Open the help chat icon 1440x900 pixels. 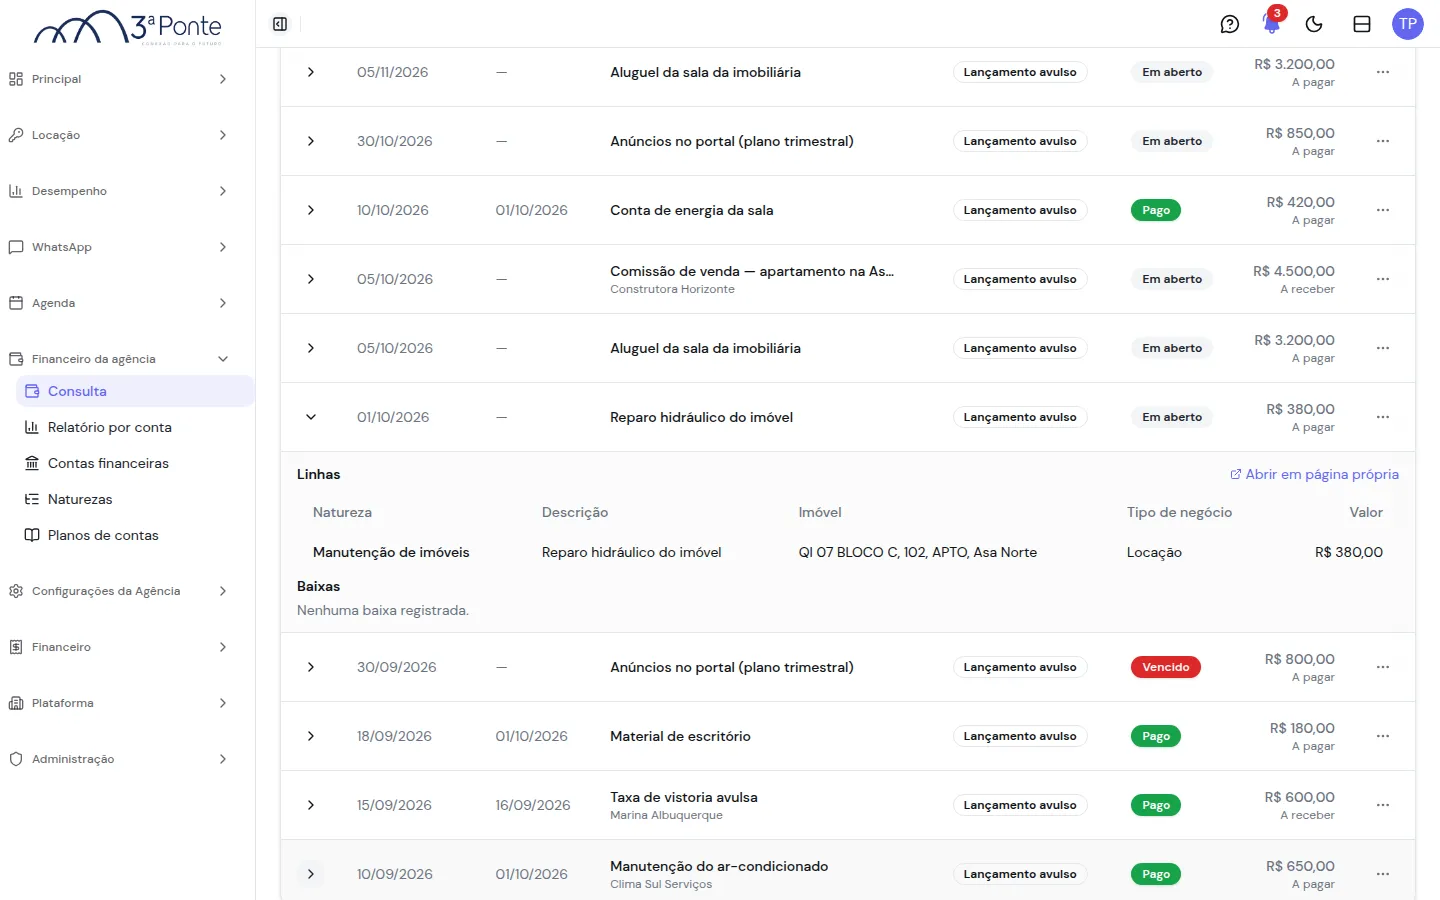pos(1230,24)
